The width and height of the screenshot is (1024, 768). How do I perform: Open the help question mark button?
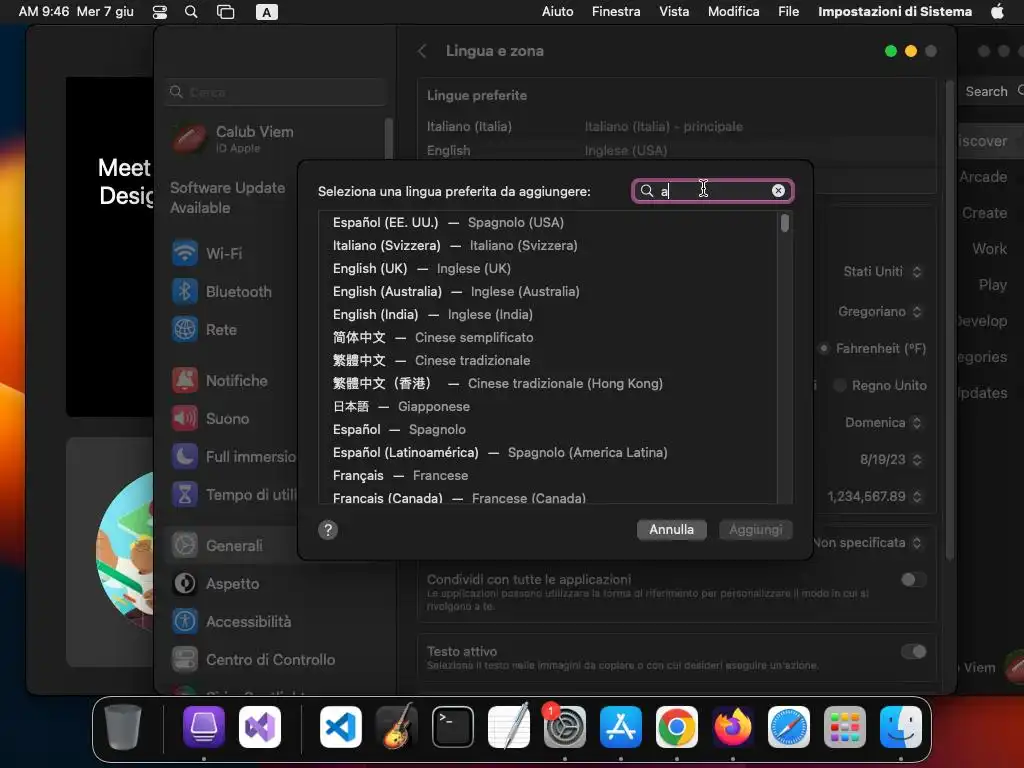(x=328, y=530)
